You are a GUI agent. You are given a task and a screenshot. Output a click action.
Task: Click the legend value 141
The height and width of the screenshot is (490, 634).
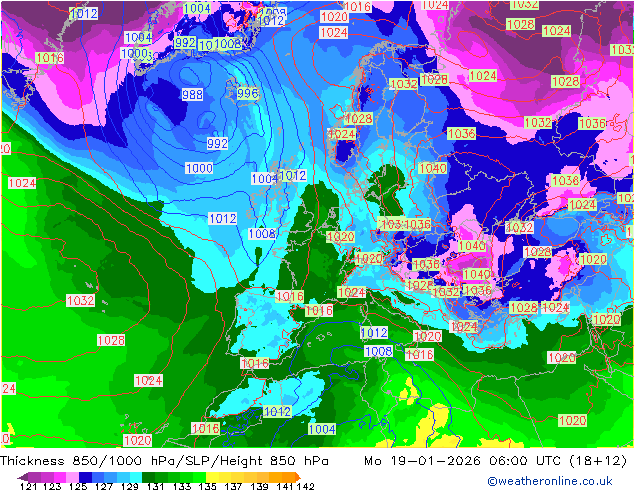[x=285, y=486]
